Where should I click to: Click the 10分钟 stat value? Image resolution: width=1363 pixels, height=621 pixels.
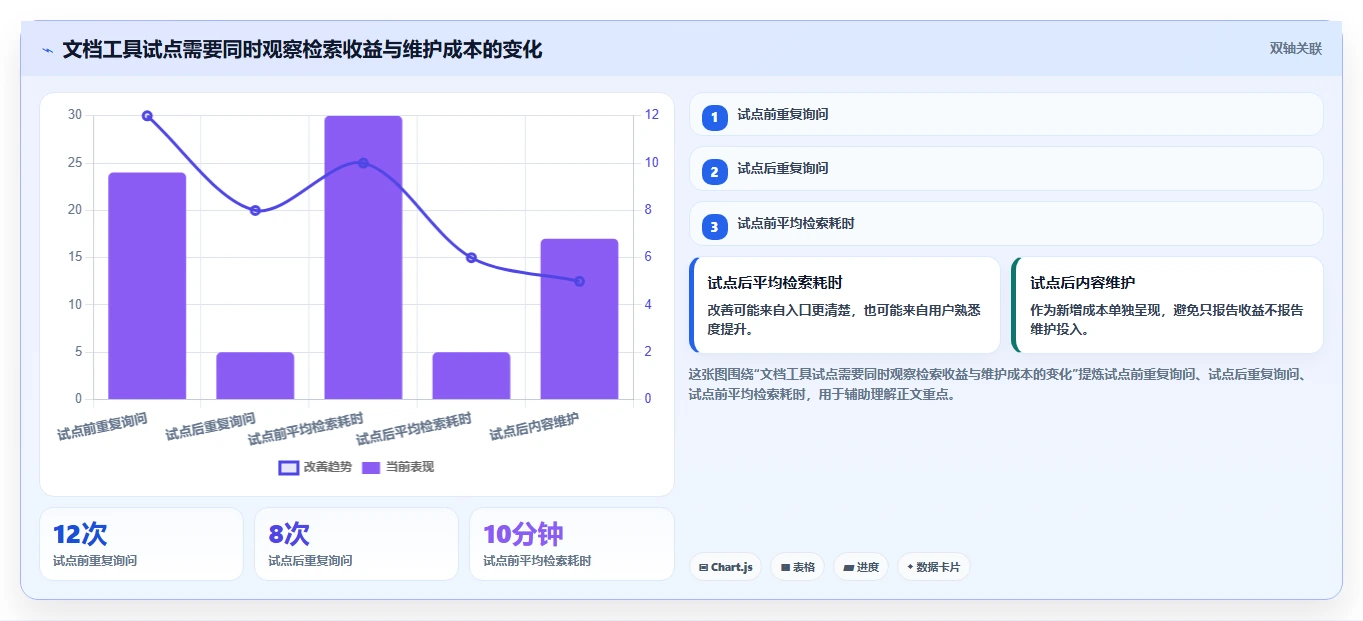pyautogui.click(x=523, y=534)
